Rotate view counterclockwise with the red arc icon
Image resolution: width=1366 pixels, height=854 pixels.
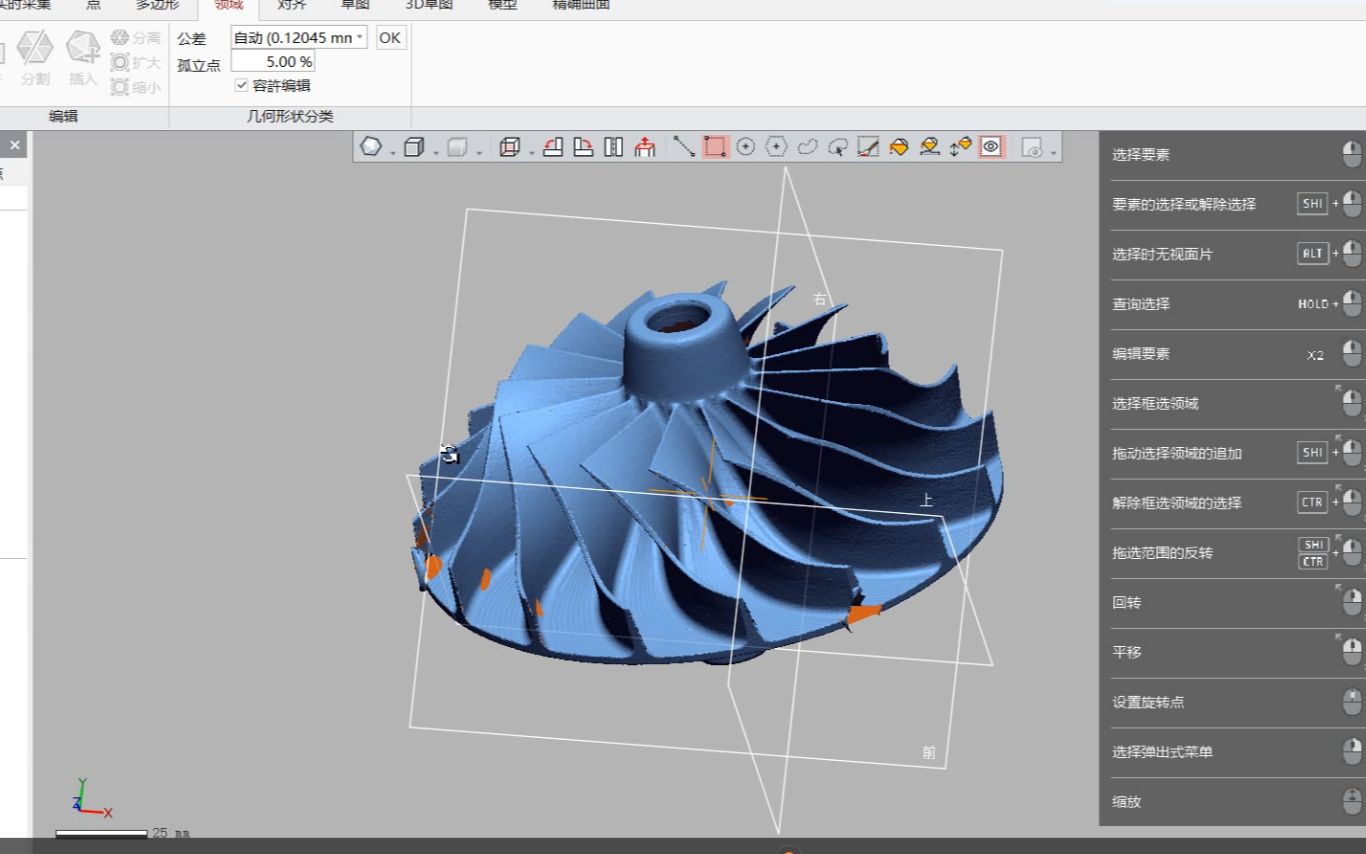point(553,147)
